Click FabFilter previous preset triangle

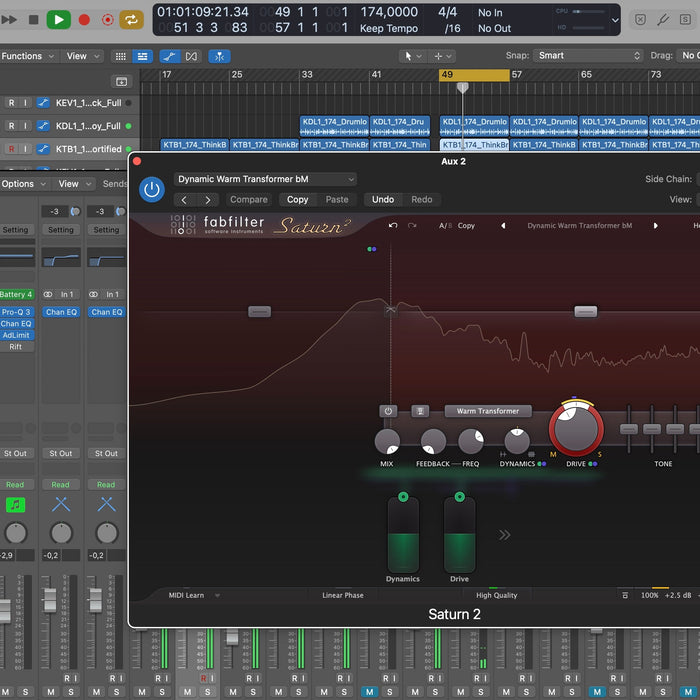[x=503, y=226]
